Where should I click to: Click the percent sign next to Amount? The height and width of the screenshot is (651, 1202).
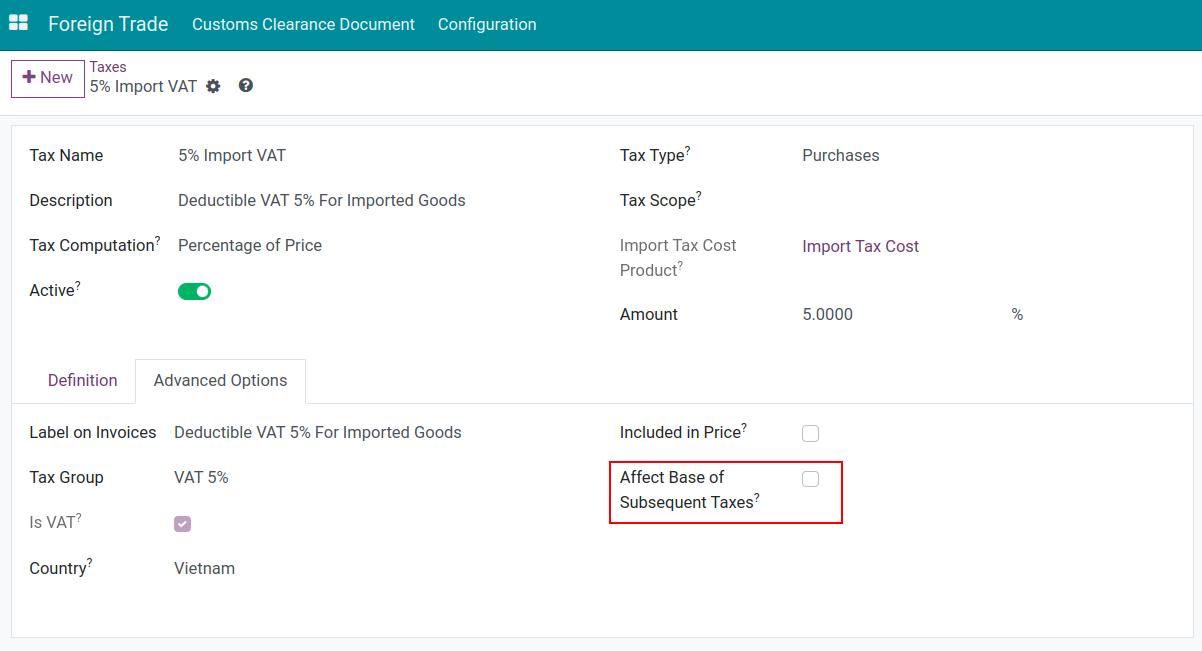(1017, 314)
